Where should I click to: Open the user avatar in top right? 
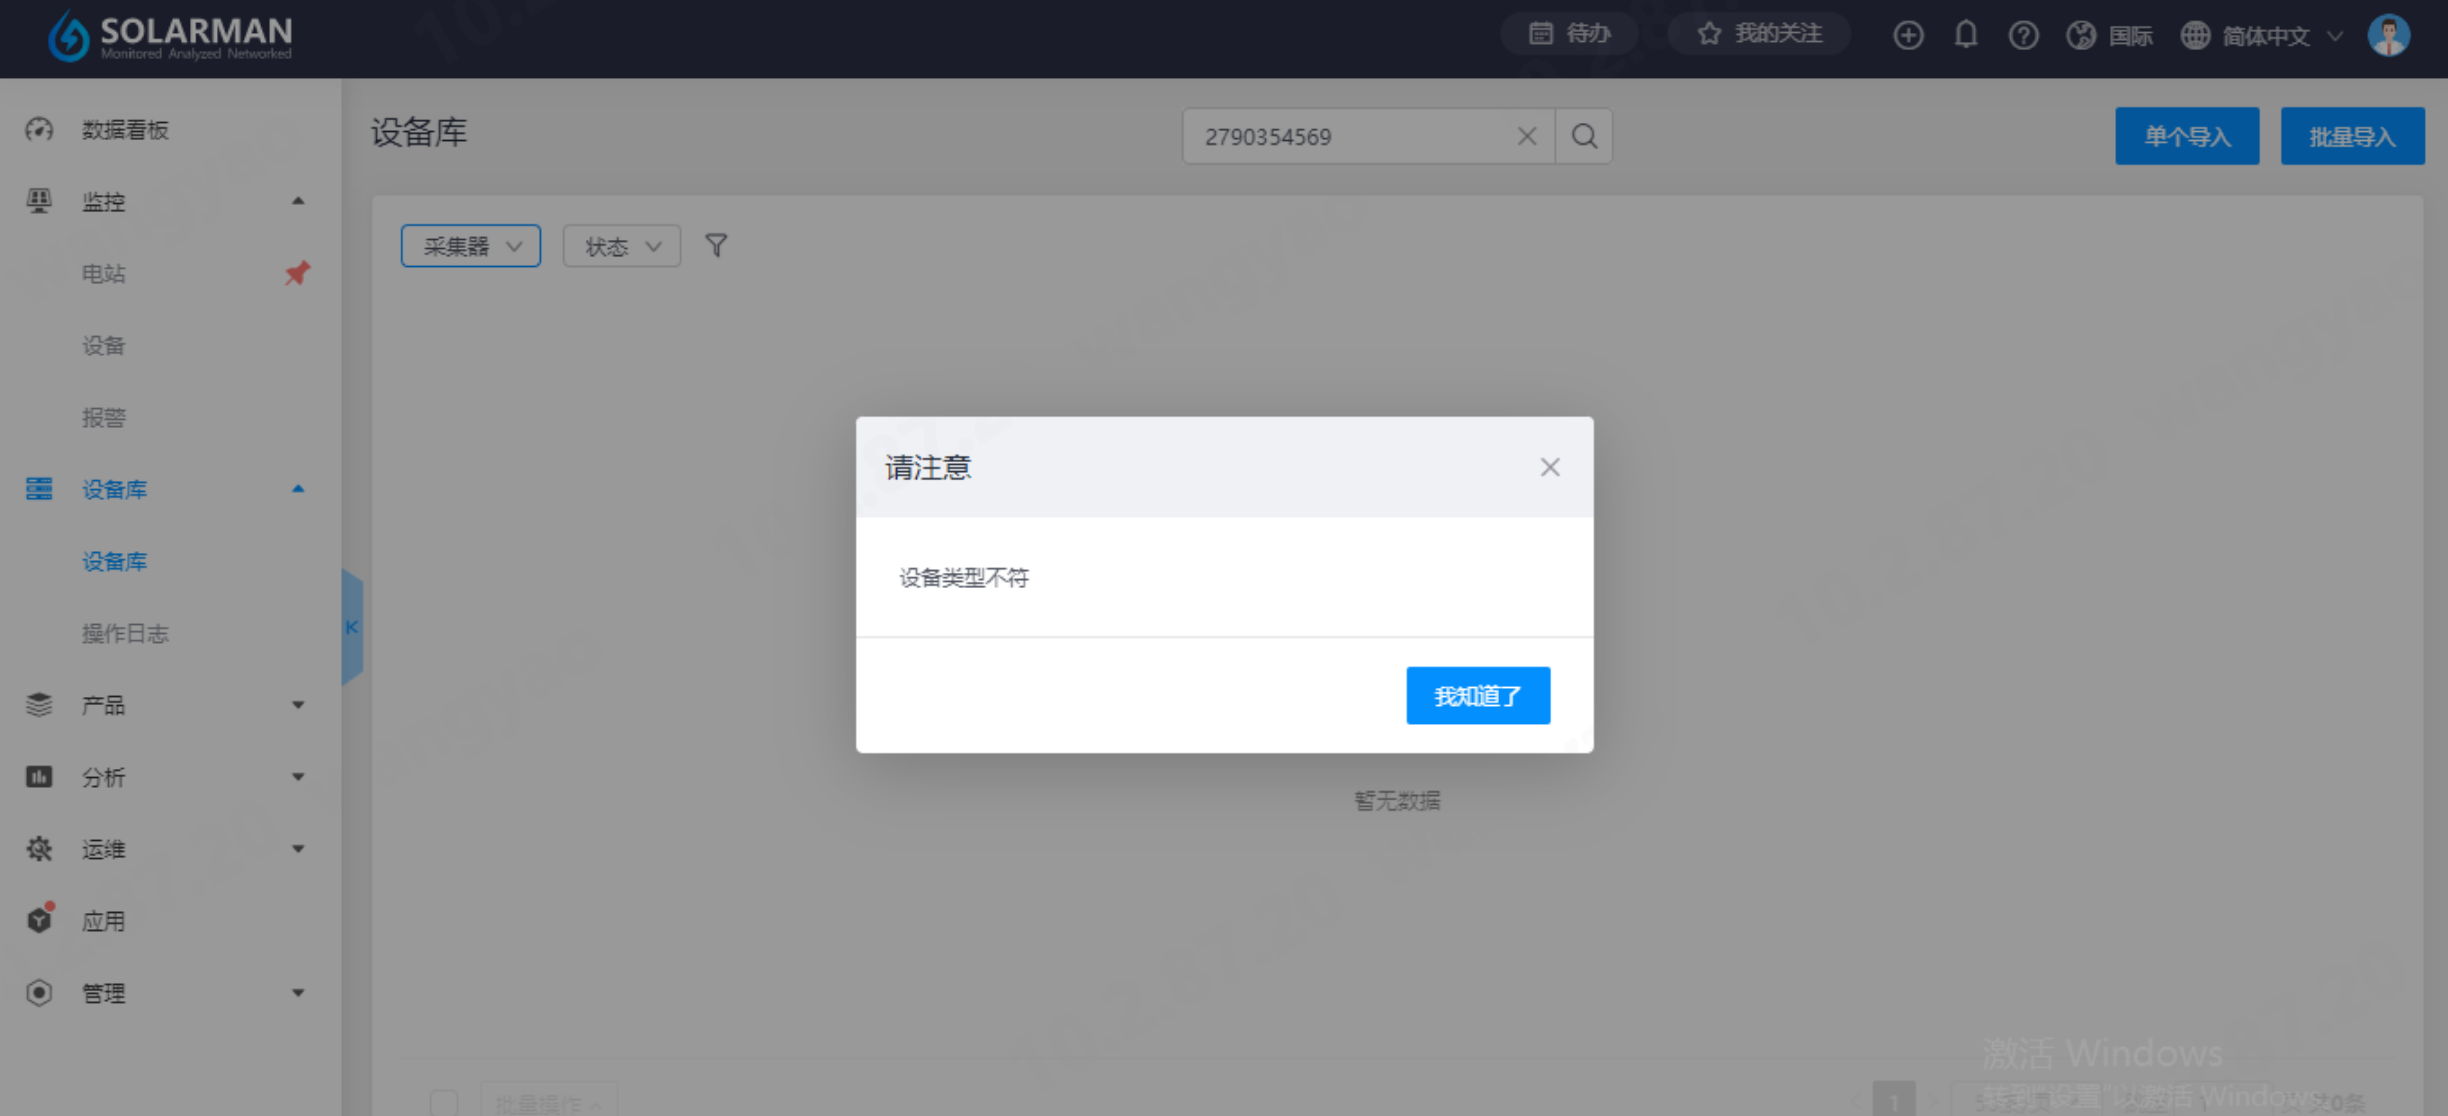tap(2389, 35)
